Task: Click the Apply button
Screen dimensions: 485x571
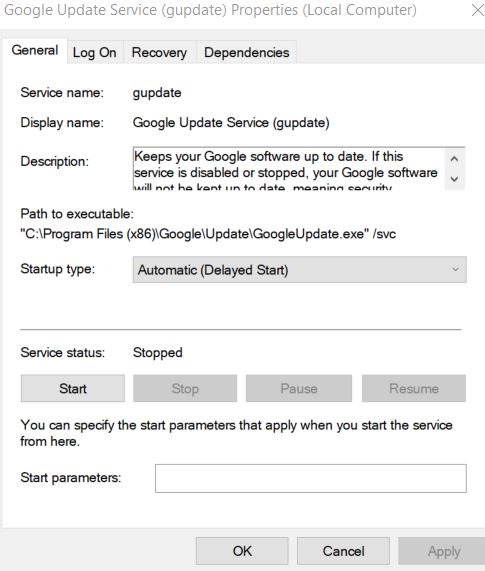Action: (x=444, y=551)
